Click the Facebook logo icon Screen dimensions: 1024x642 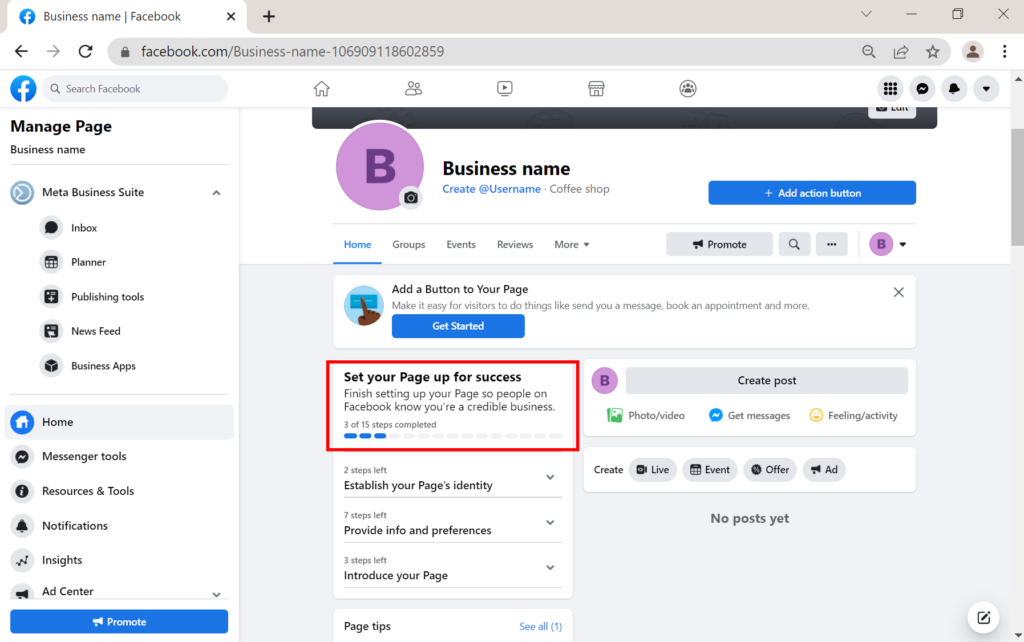[23, 89]
